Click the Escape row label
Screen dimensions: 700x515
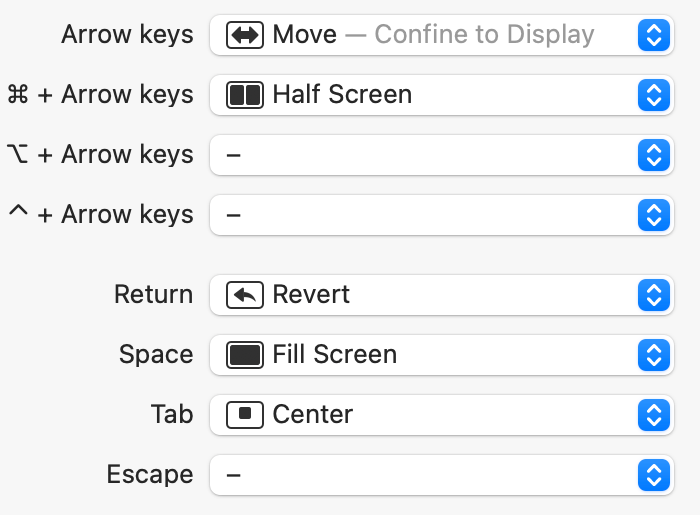point(150,474)
